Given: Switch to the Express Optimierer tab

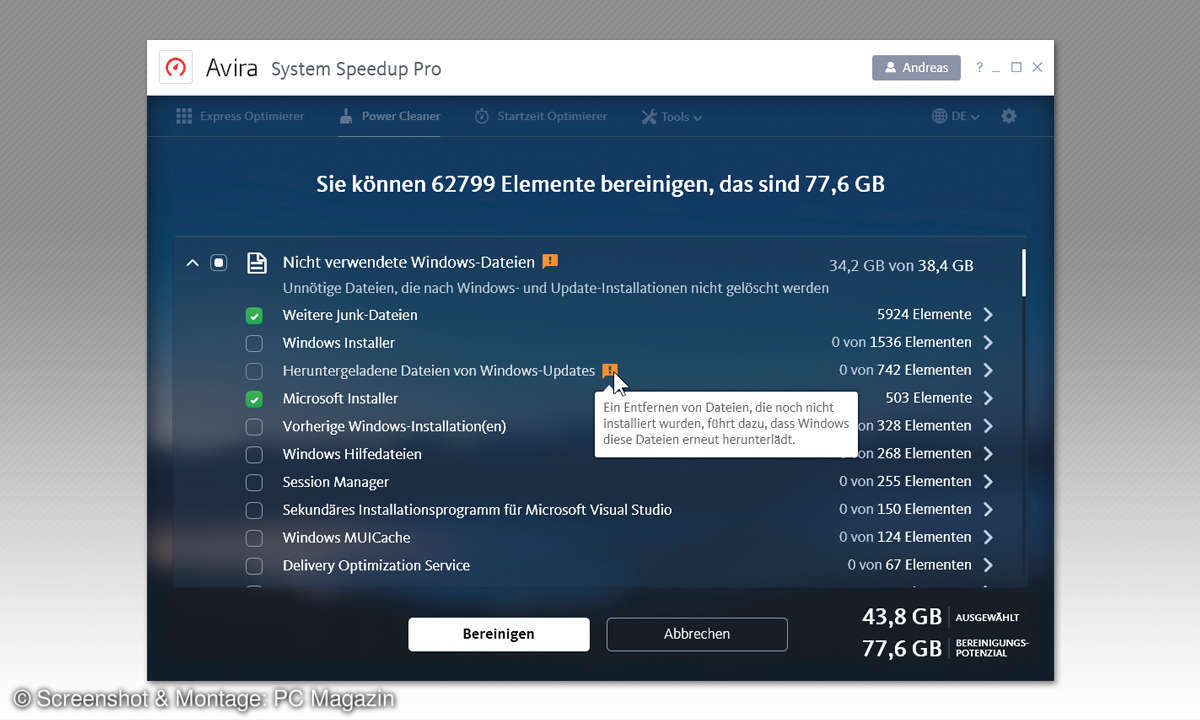Looking at the screenshot, I should [240, 116].
